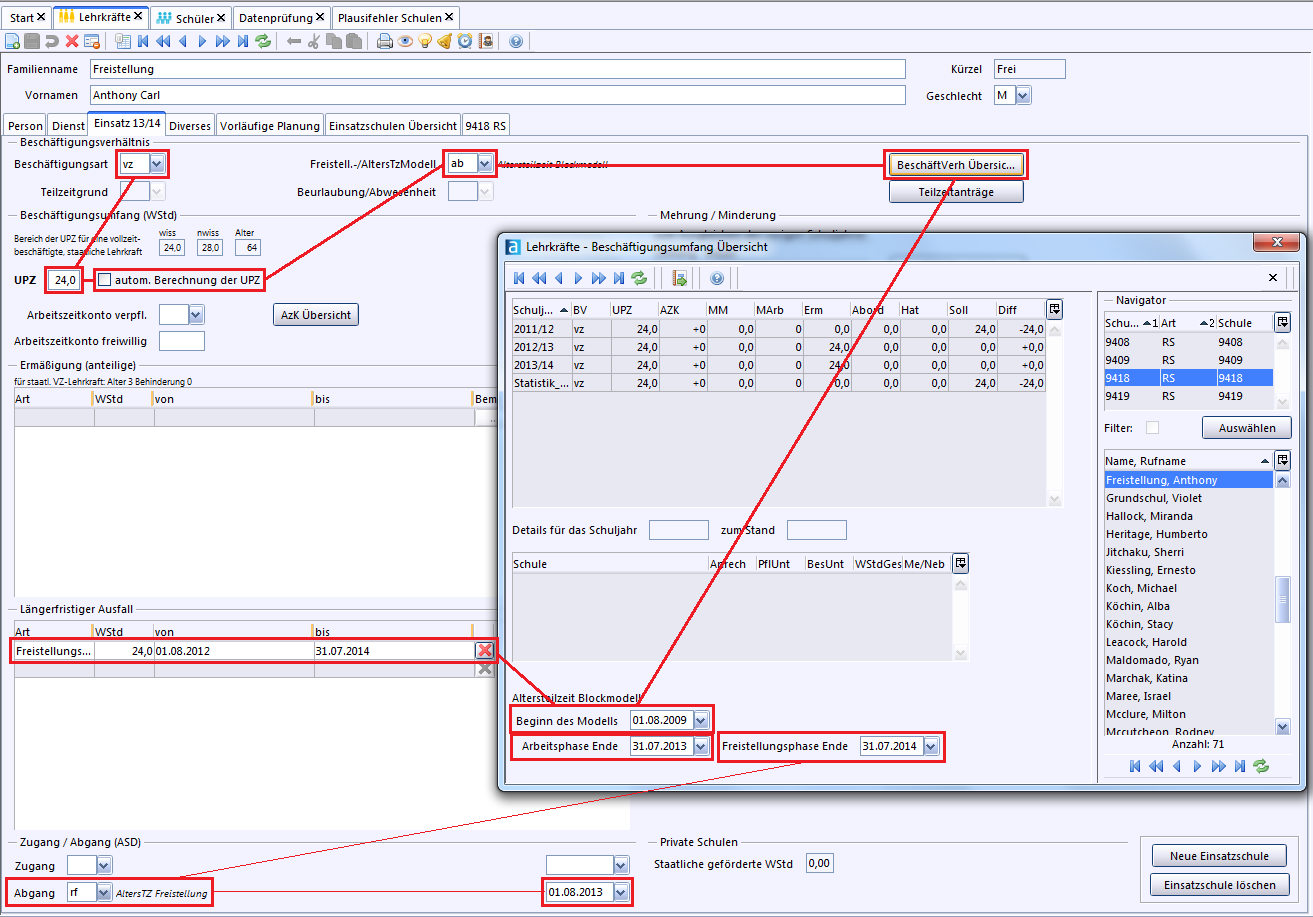Click the Familienname field
This screenshot has height=917, width=1313.
pos(498,69)
